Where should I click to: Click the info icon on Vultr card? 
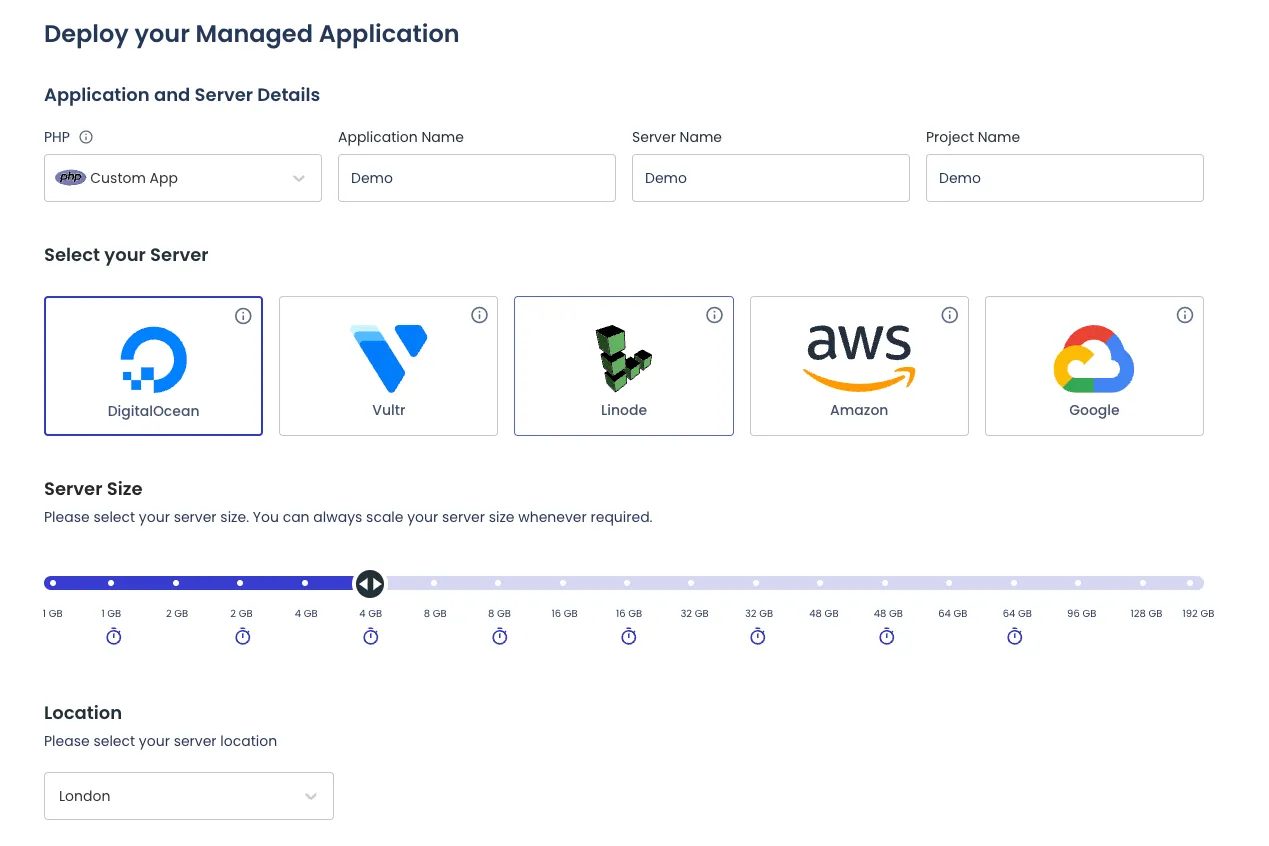coord(479,315)
